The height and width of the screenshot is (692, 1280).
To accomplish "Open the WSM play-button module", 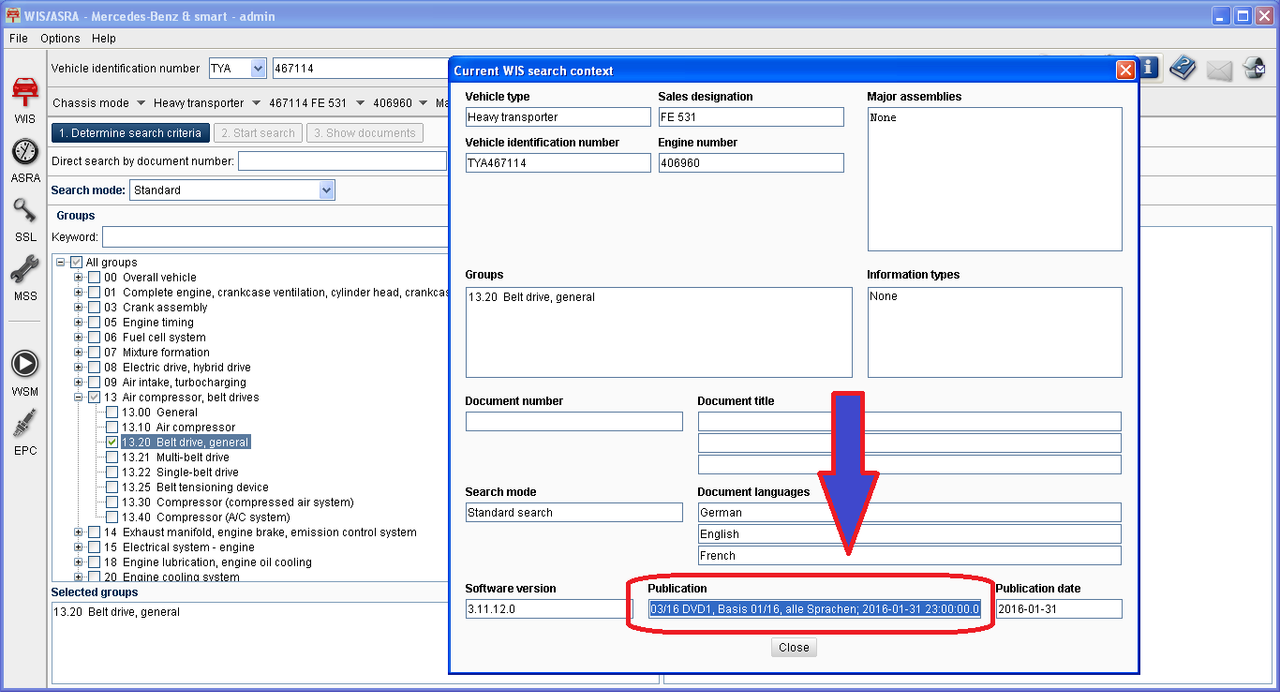I will pyautogui.click(x=25, y=373).
